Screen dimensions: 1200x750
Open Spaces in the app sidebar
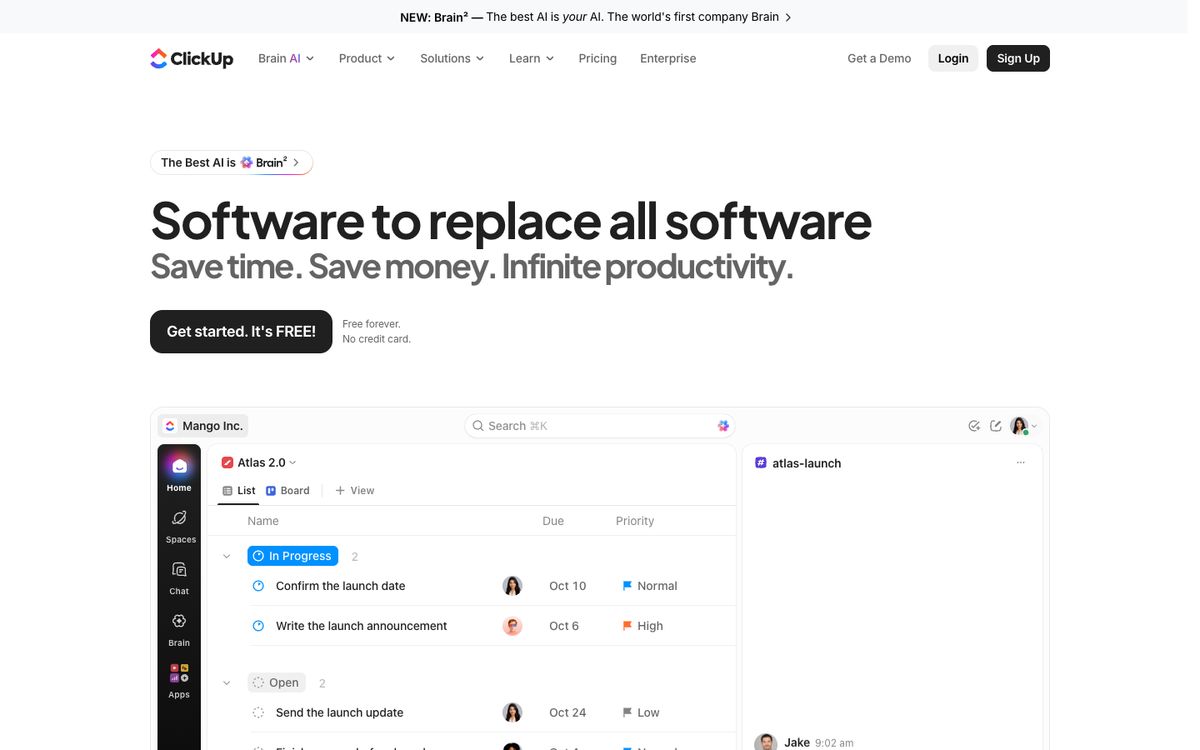coord(179,526)
